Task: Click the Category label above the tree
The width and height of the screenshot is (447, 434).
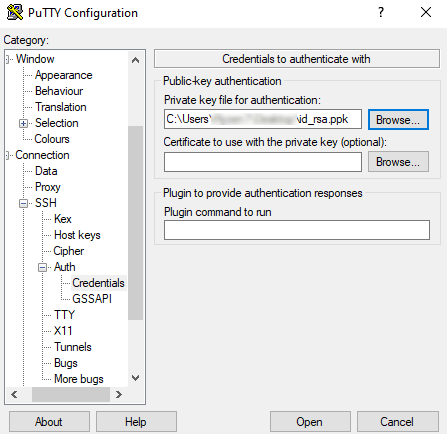Action: [26, 40]
